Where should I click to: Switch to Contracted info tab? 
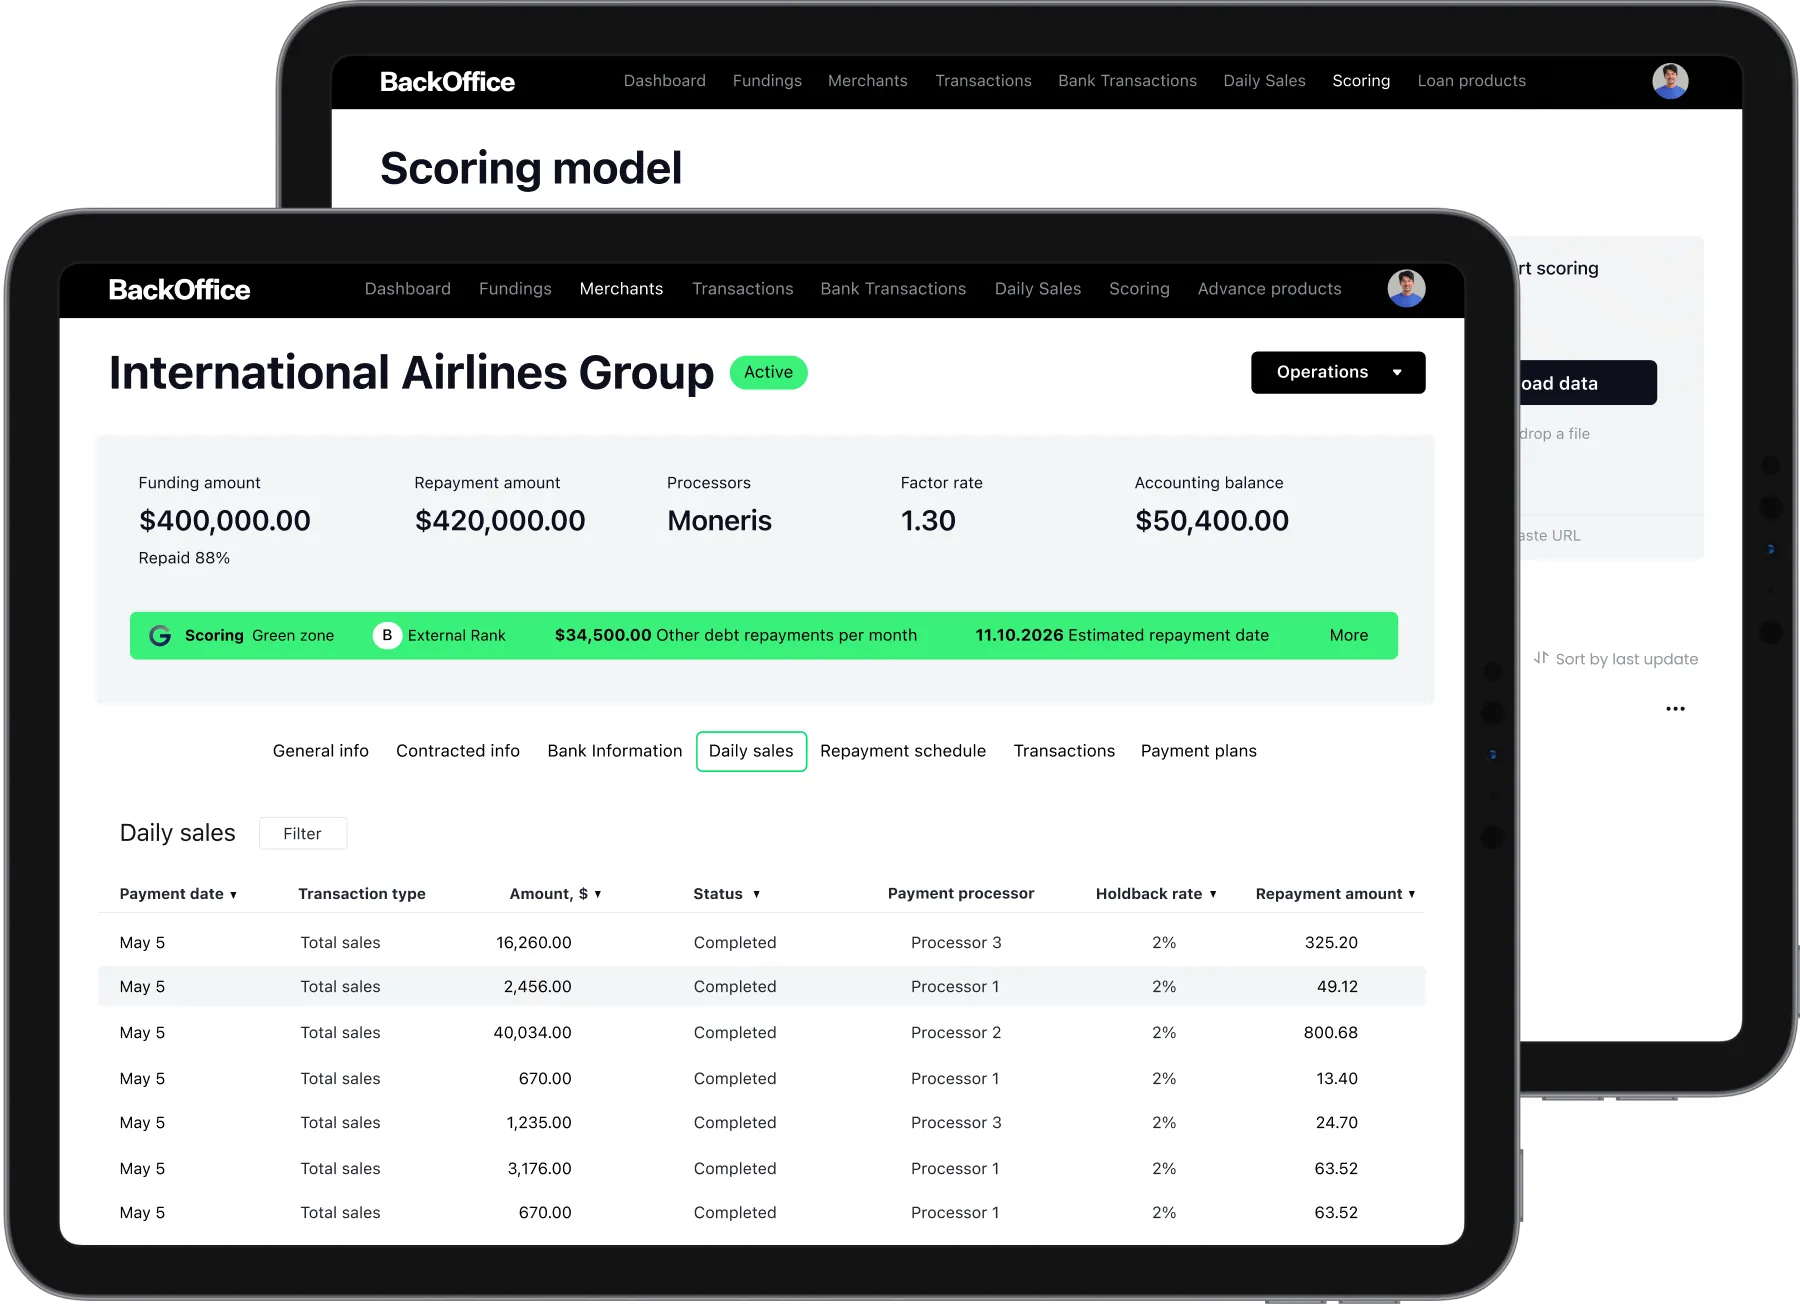[458, 751]
